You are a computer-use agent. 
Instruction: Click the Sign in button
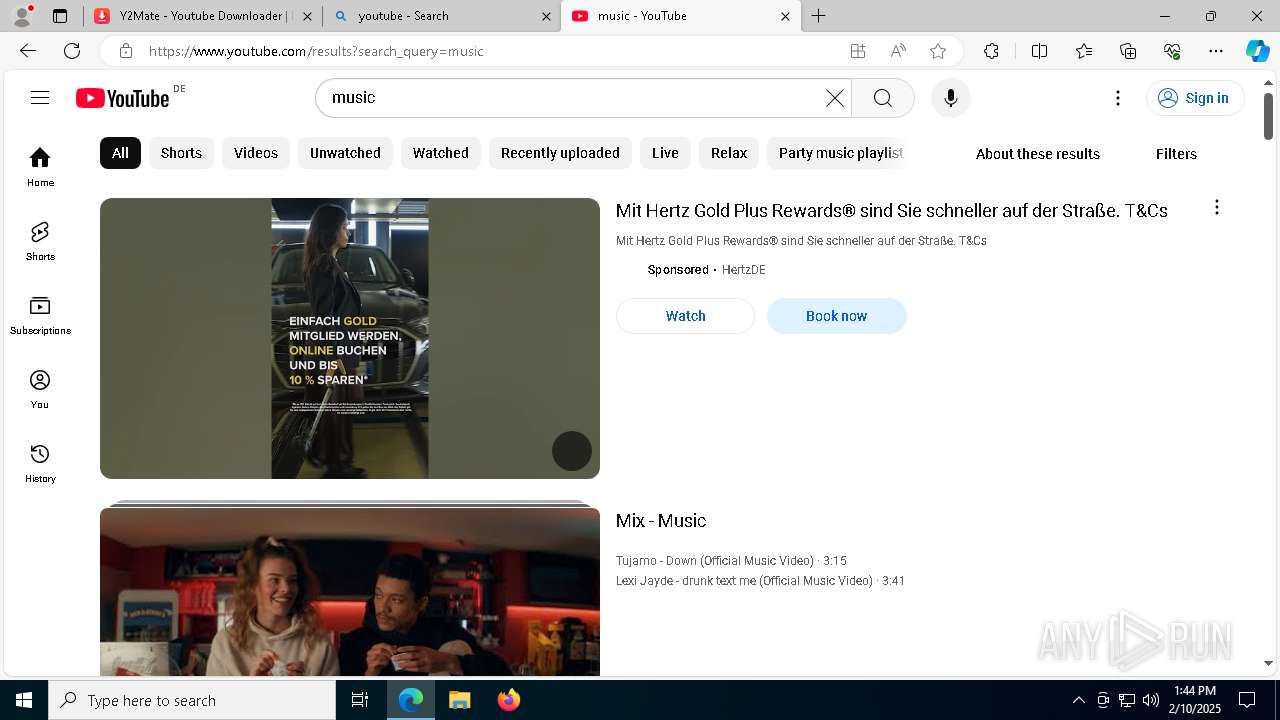click(x=1195, y=98)
